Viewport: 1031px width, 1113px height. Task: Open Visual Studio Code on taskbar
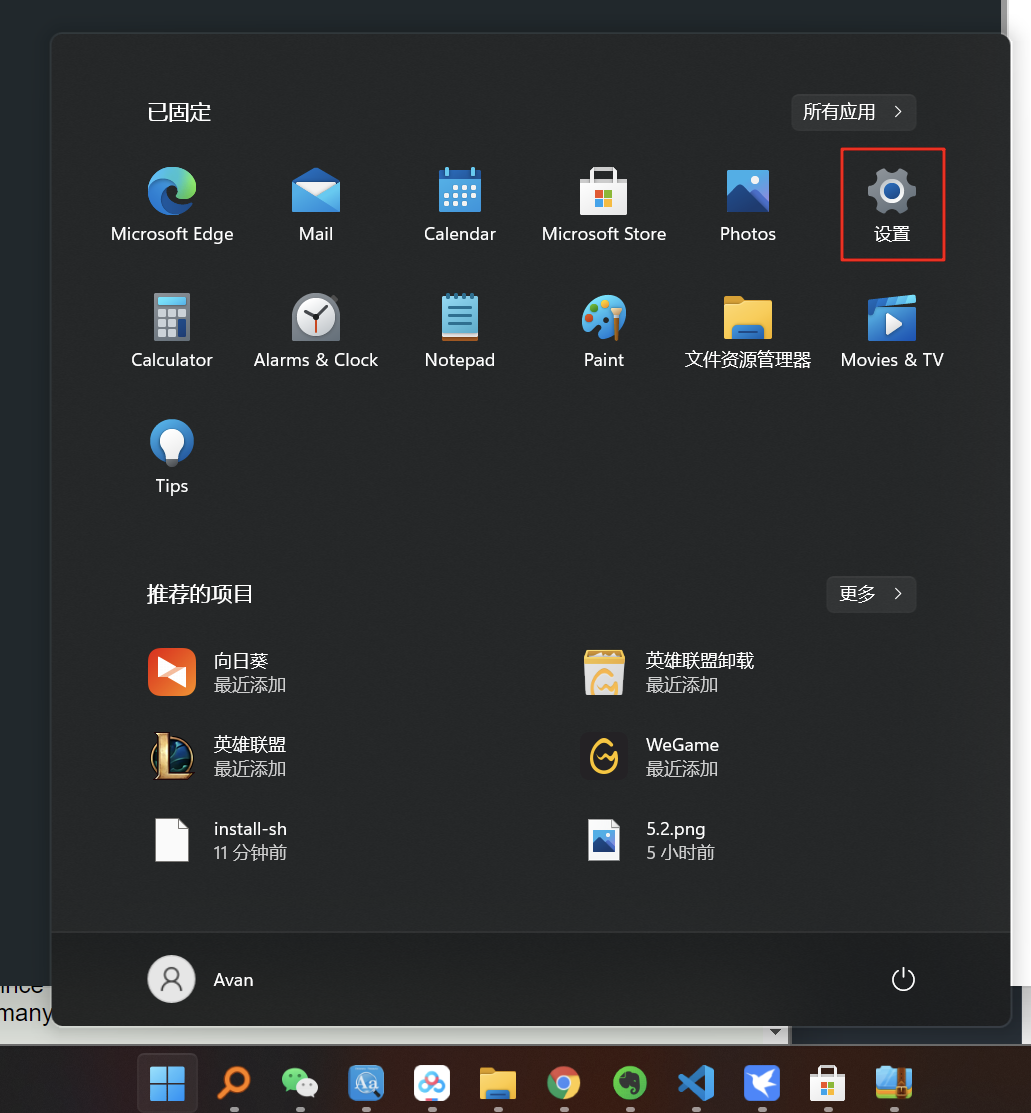point(696,1083)
